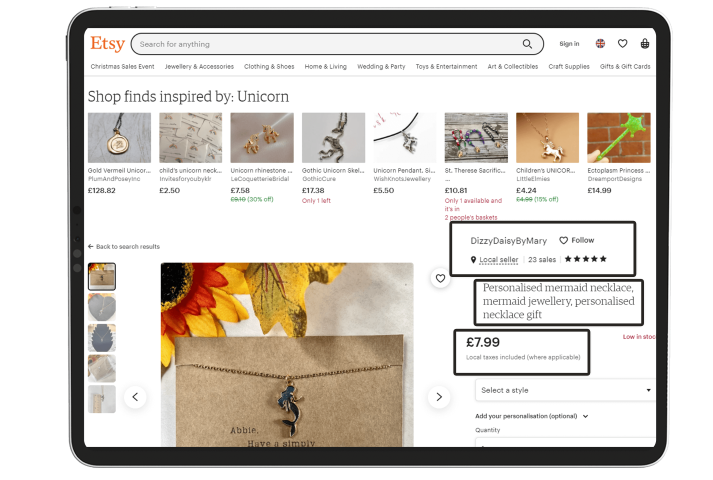Open Unicorn Pendant product image
Image resolution: width=713 pixels, height=480 pixels.
click(405, 138)
